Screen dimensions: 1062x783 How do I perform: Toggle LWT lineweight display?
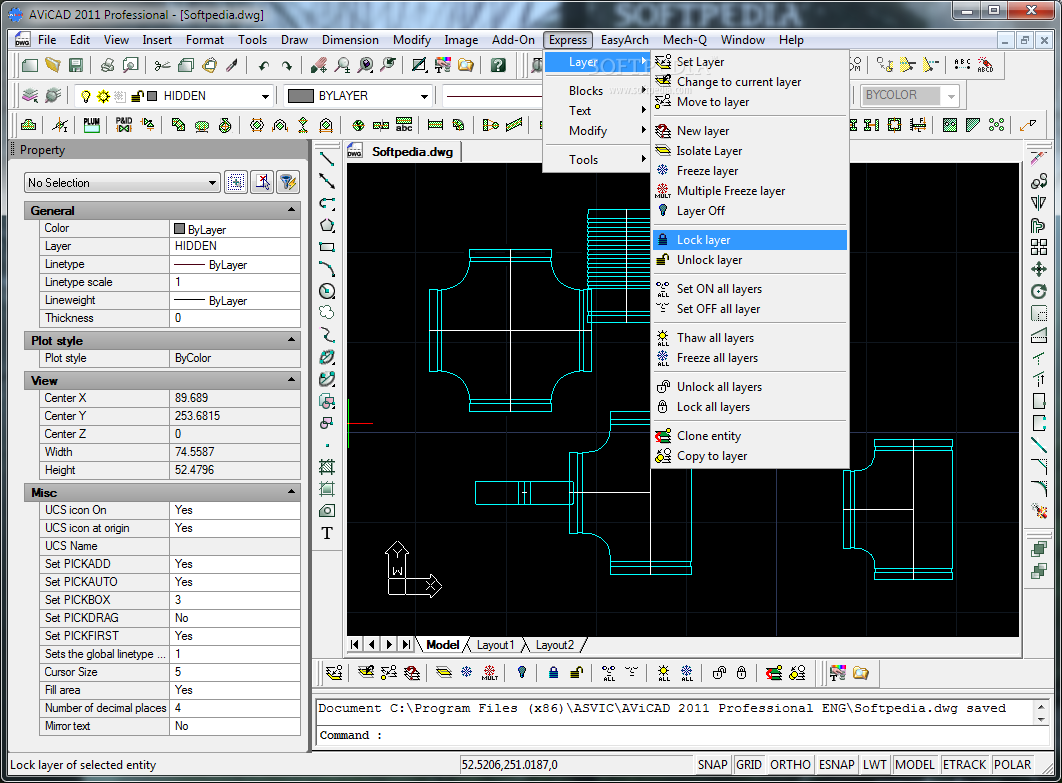click(x=874, y=765)
